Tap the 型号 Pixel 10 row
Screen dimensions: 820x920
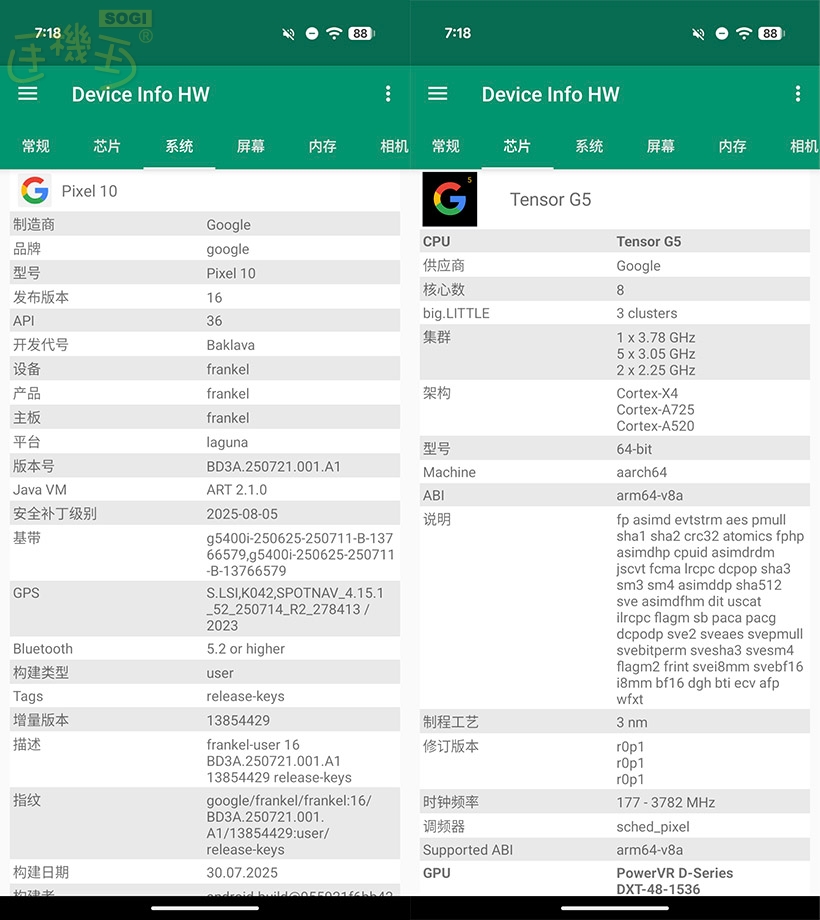tap(205, 273)
